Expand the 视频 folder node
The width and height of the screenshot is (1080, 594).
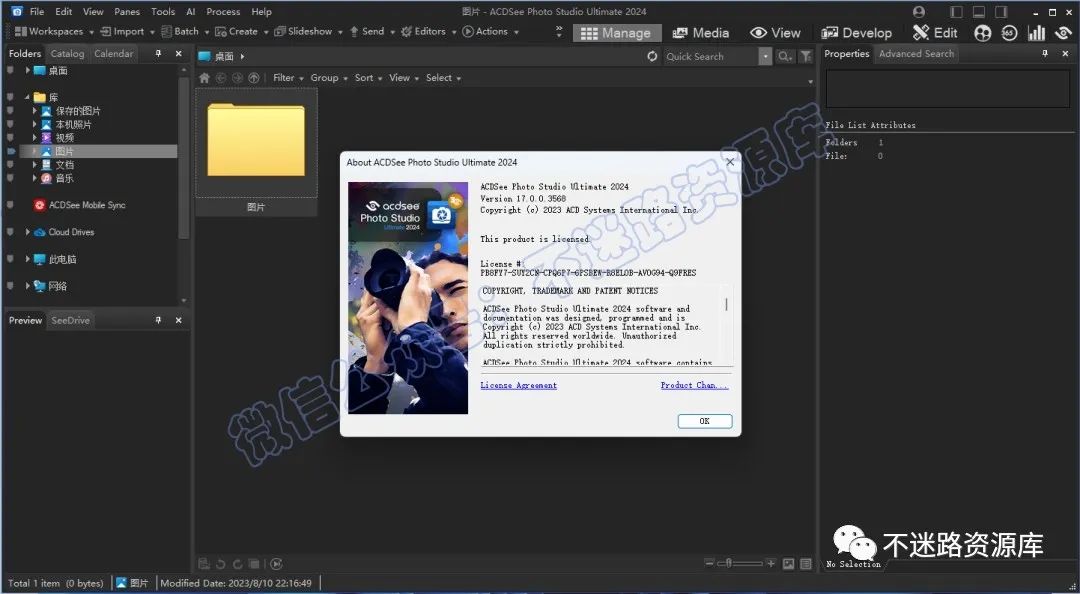[x=34, y=138]
